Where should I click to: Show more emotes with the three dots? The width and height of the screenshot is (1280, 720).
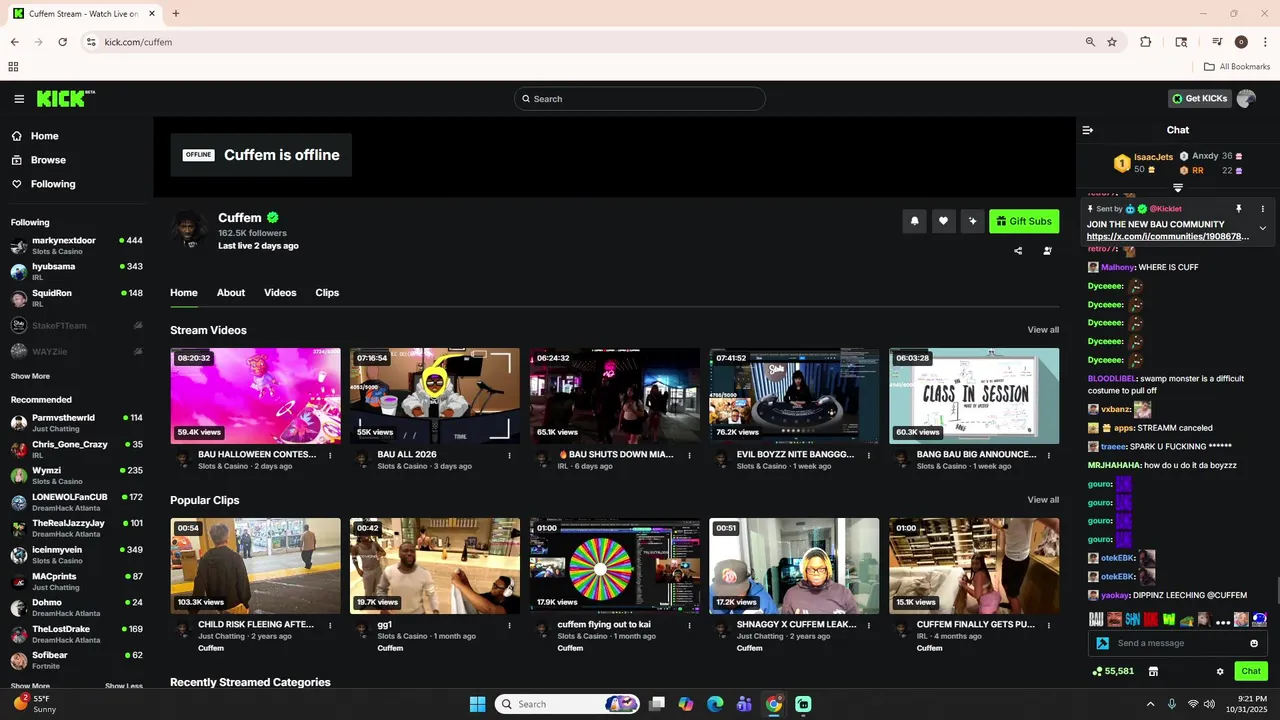(x=1222, y=620)
